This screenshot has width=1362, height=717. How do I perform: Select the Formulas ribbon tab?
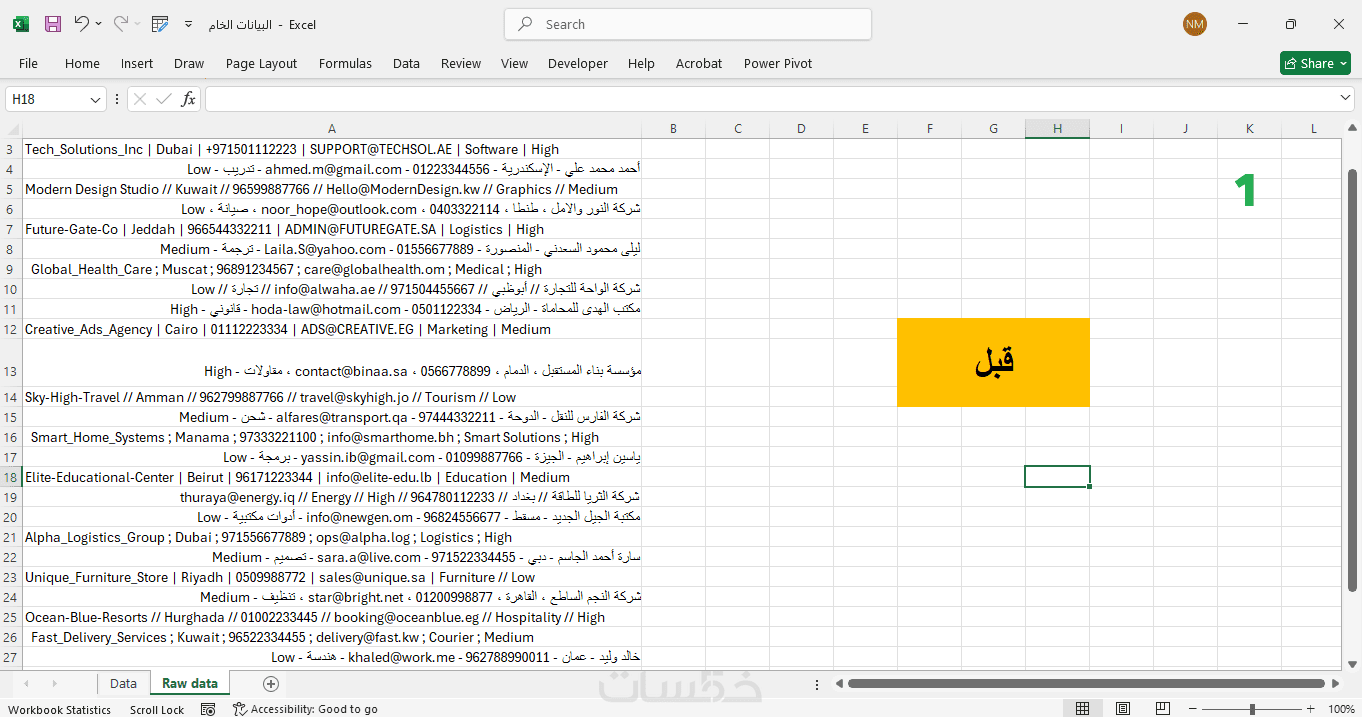pyautogui.click(x=345, y=63)
